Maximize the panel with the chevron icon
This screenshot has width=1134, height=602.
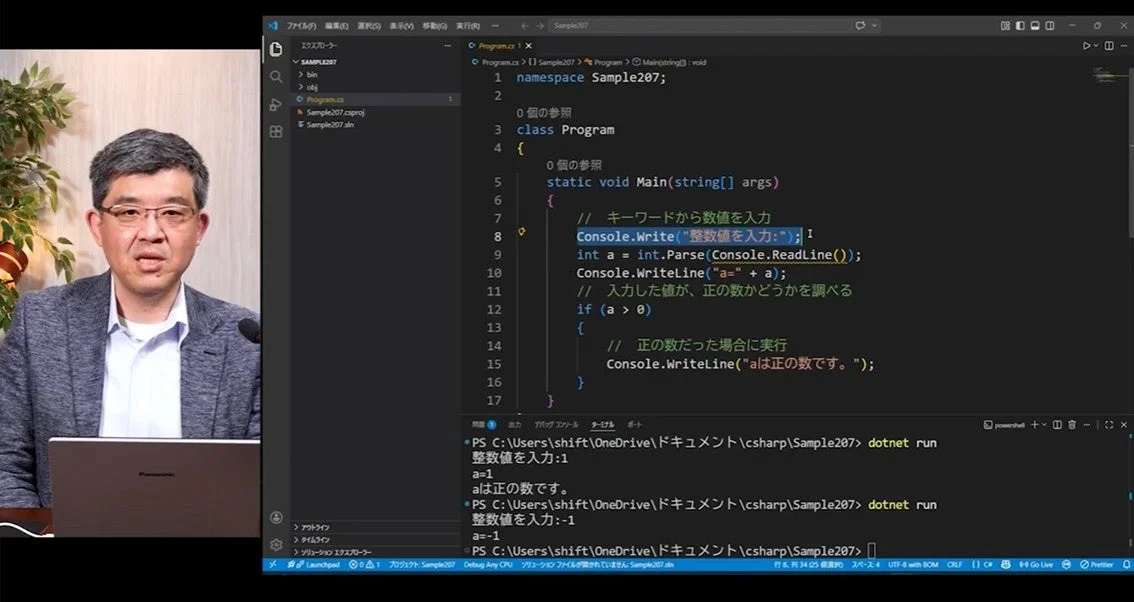pos(1109,424)
